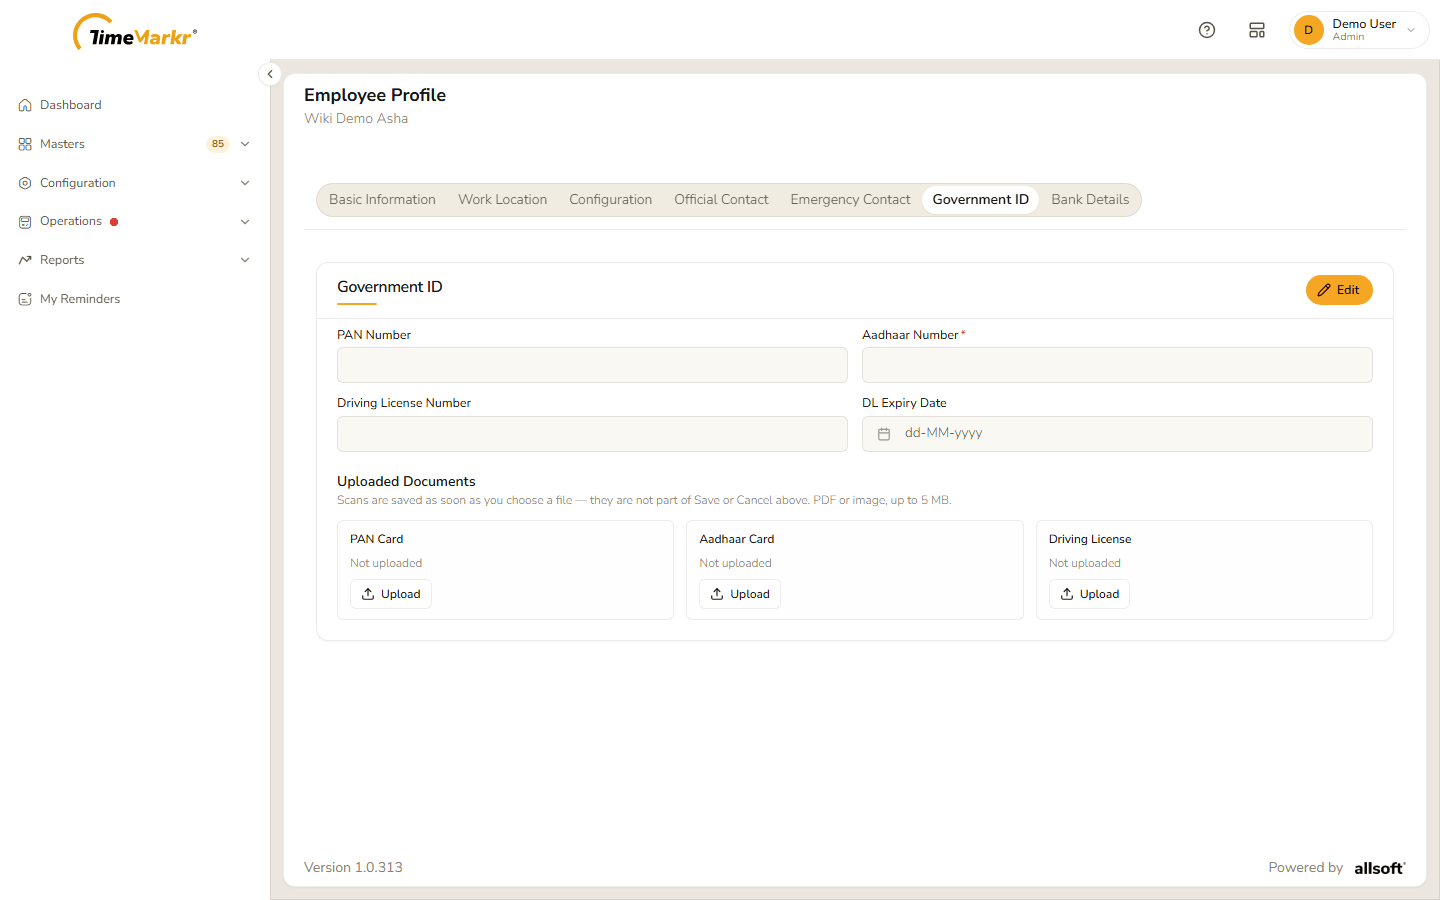Click the DL Expiry Date field
This screenshot has height=900, width=1440.
point(1117,434)
